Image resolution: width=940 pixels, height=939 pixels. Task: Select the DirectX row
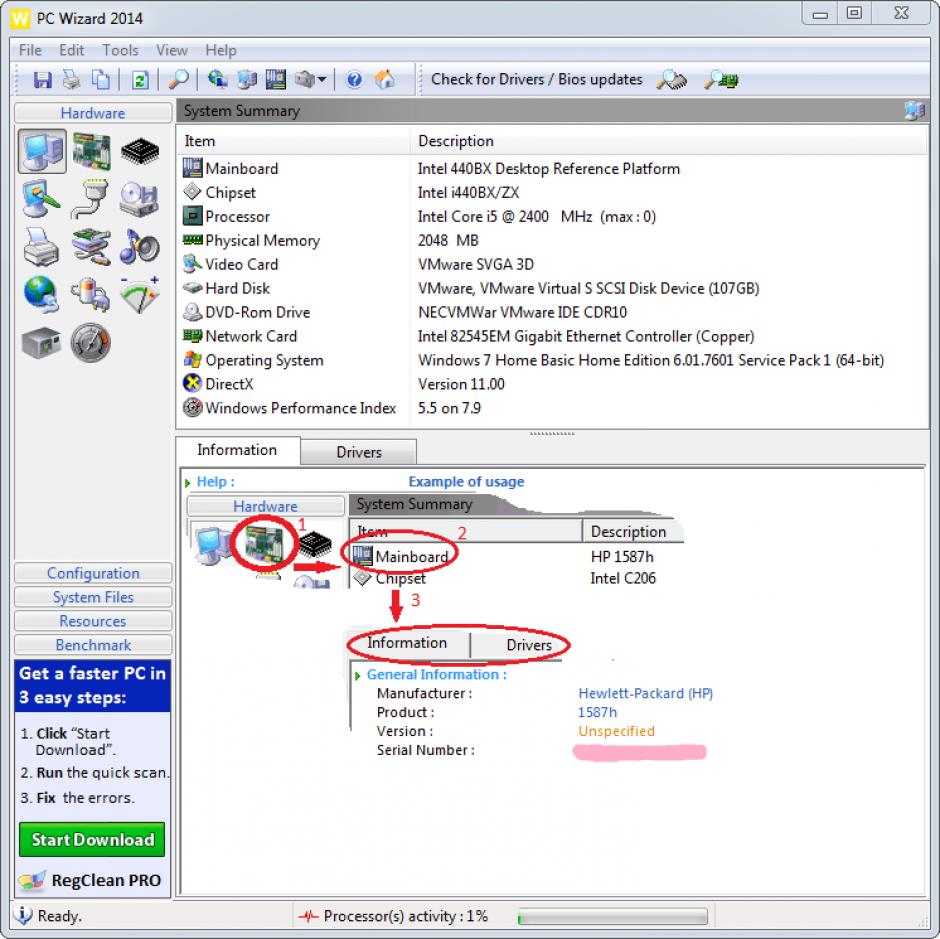click(x=552, y=384)
